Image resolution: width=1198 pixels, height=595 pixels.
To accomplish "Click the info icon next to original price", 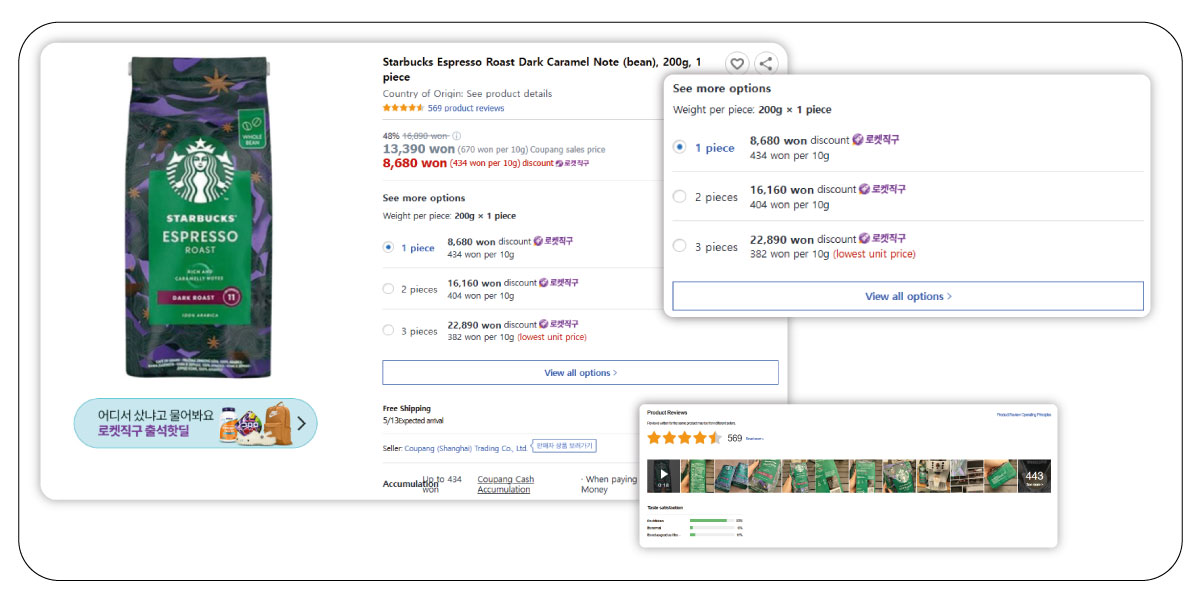I will click(x=457, y=136).
